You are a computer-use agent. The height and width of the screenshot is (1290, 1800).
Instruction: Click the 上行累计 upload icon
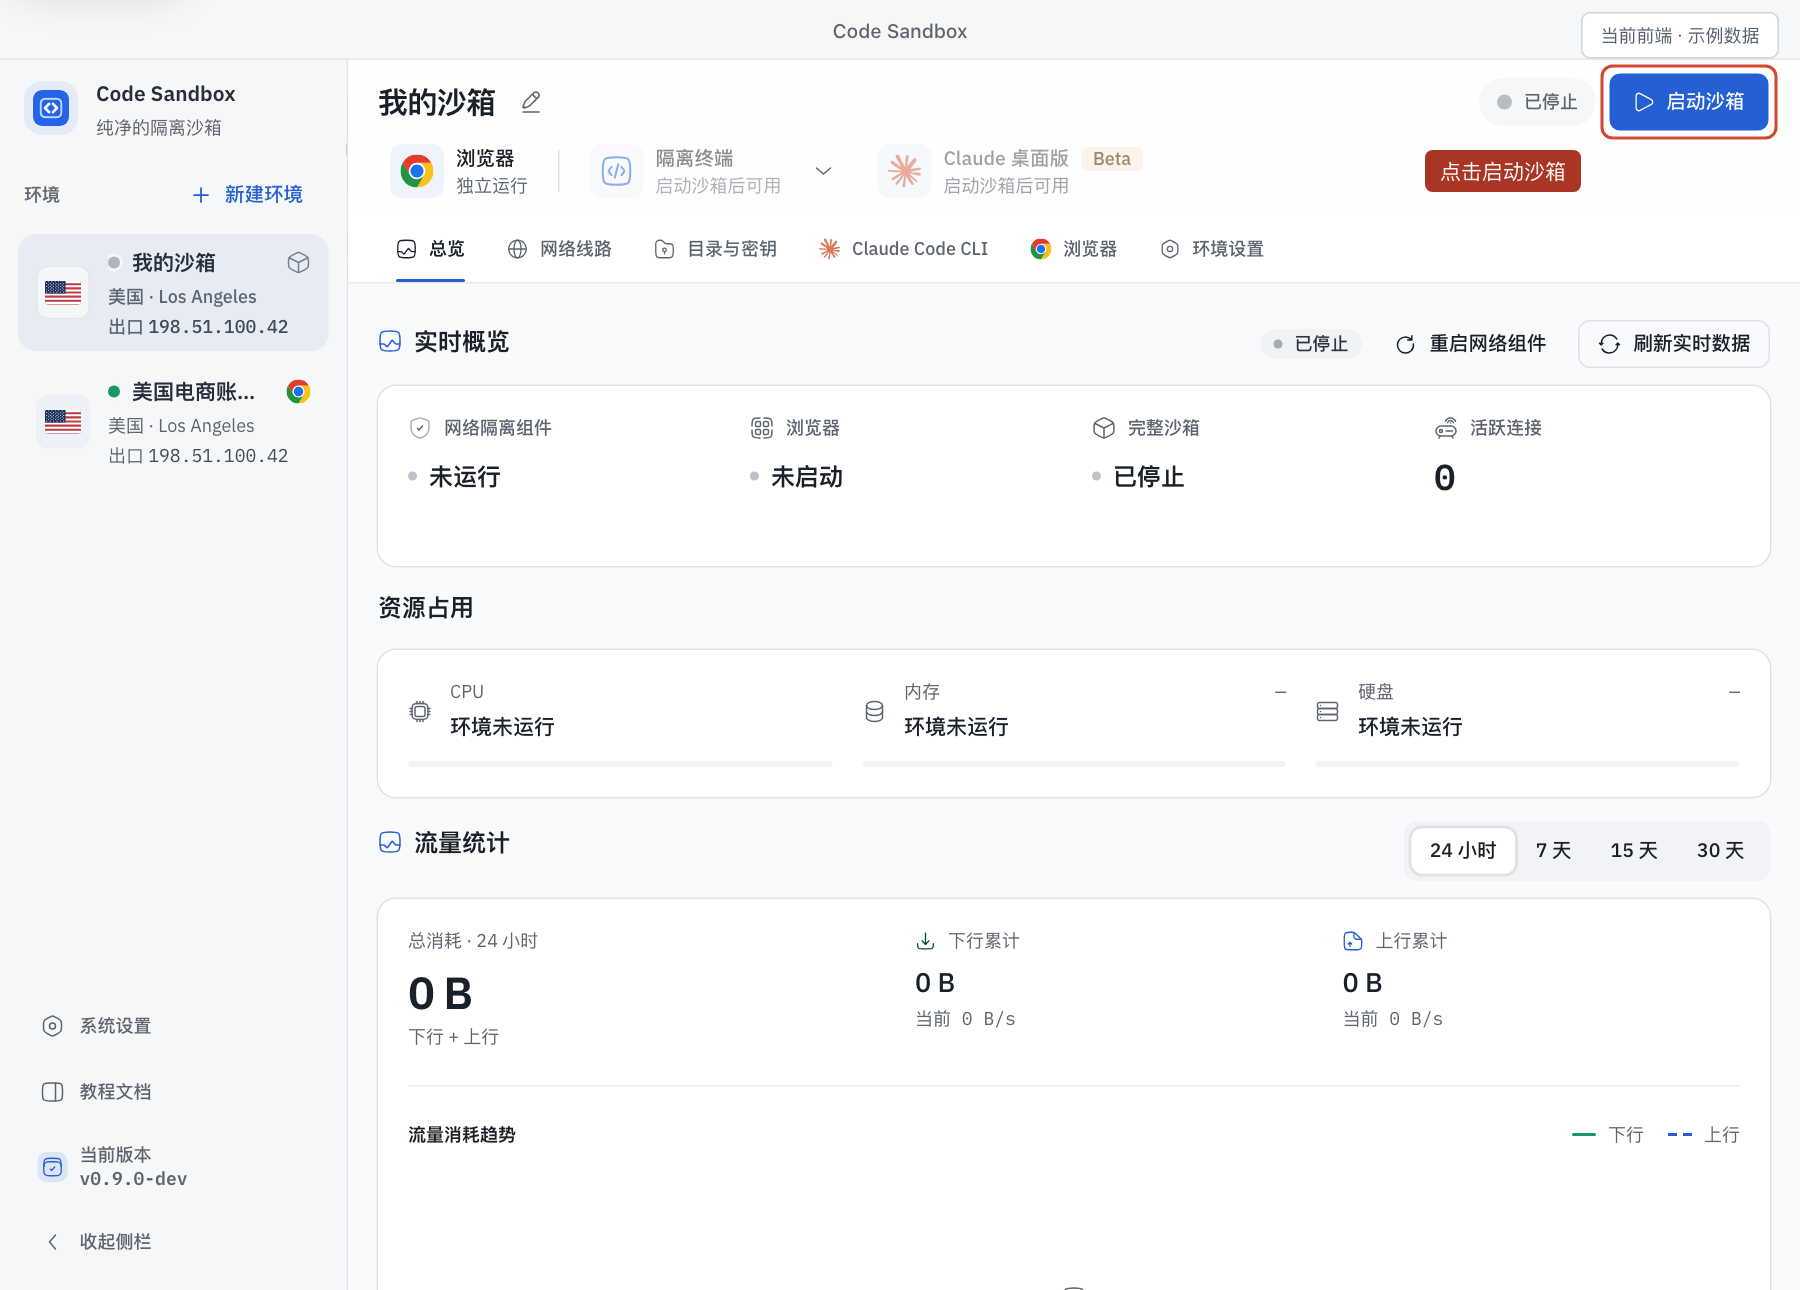(1353, 941)
